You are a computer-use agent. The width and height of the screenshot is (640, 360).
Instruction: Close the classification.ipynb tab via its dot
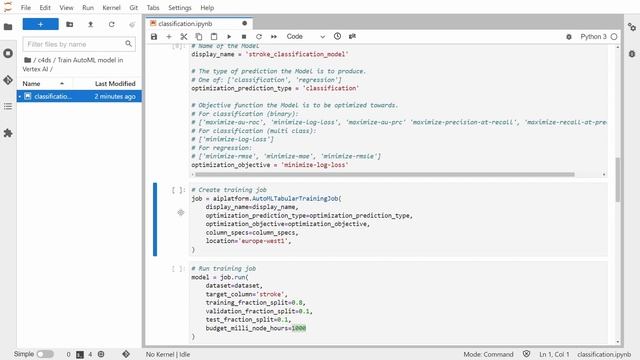point(244,24)
